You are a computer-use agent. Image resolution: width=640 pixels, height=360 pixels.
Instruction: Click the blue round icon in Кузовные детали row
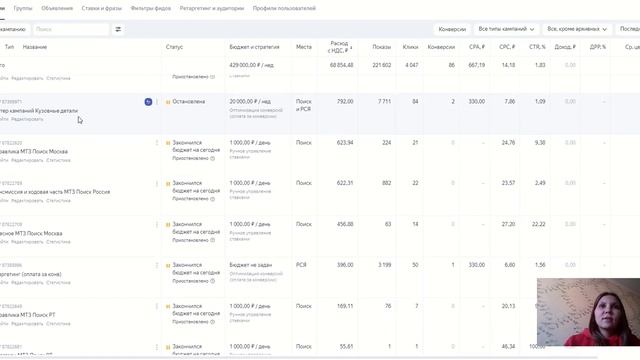pyautogui.click(x=148, y=102)
